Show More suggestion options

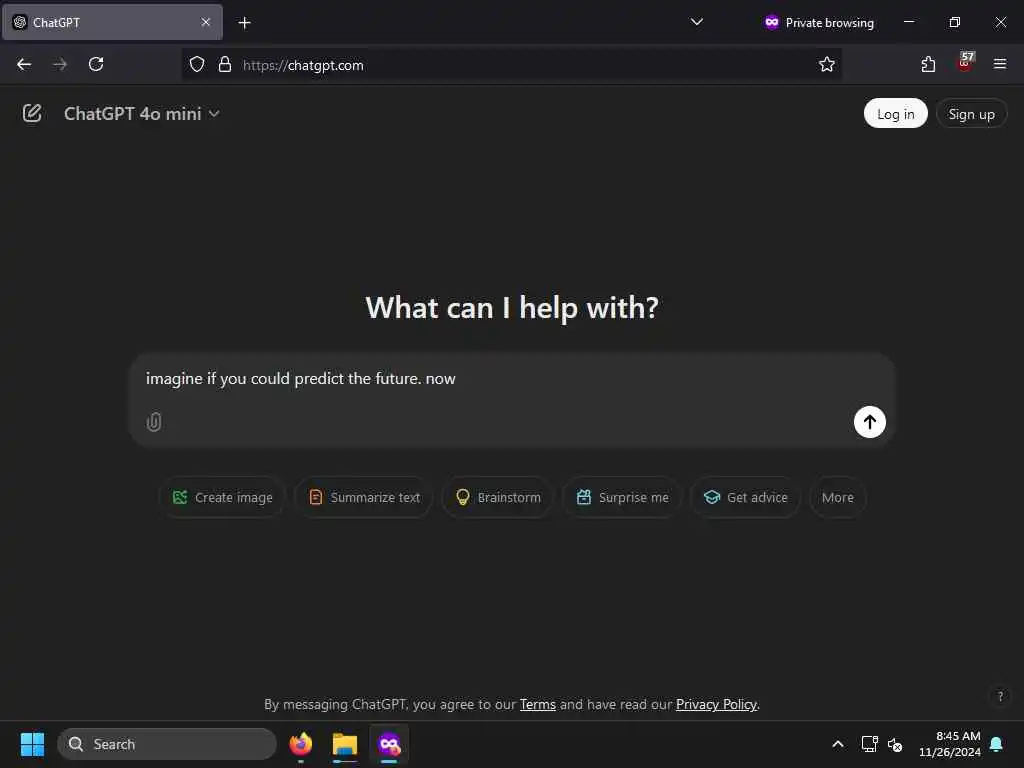(837, 498)
